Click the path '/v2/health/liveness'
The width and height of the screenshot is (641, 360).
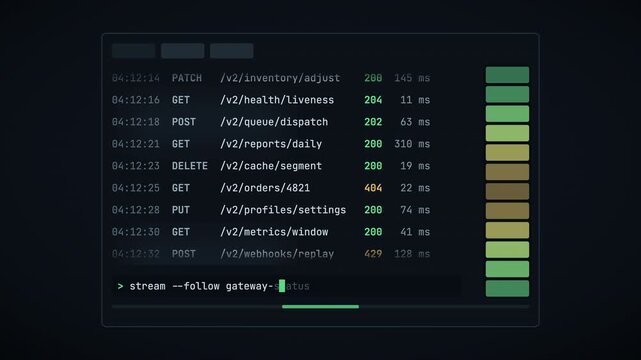[277, 100]
